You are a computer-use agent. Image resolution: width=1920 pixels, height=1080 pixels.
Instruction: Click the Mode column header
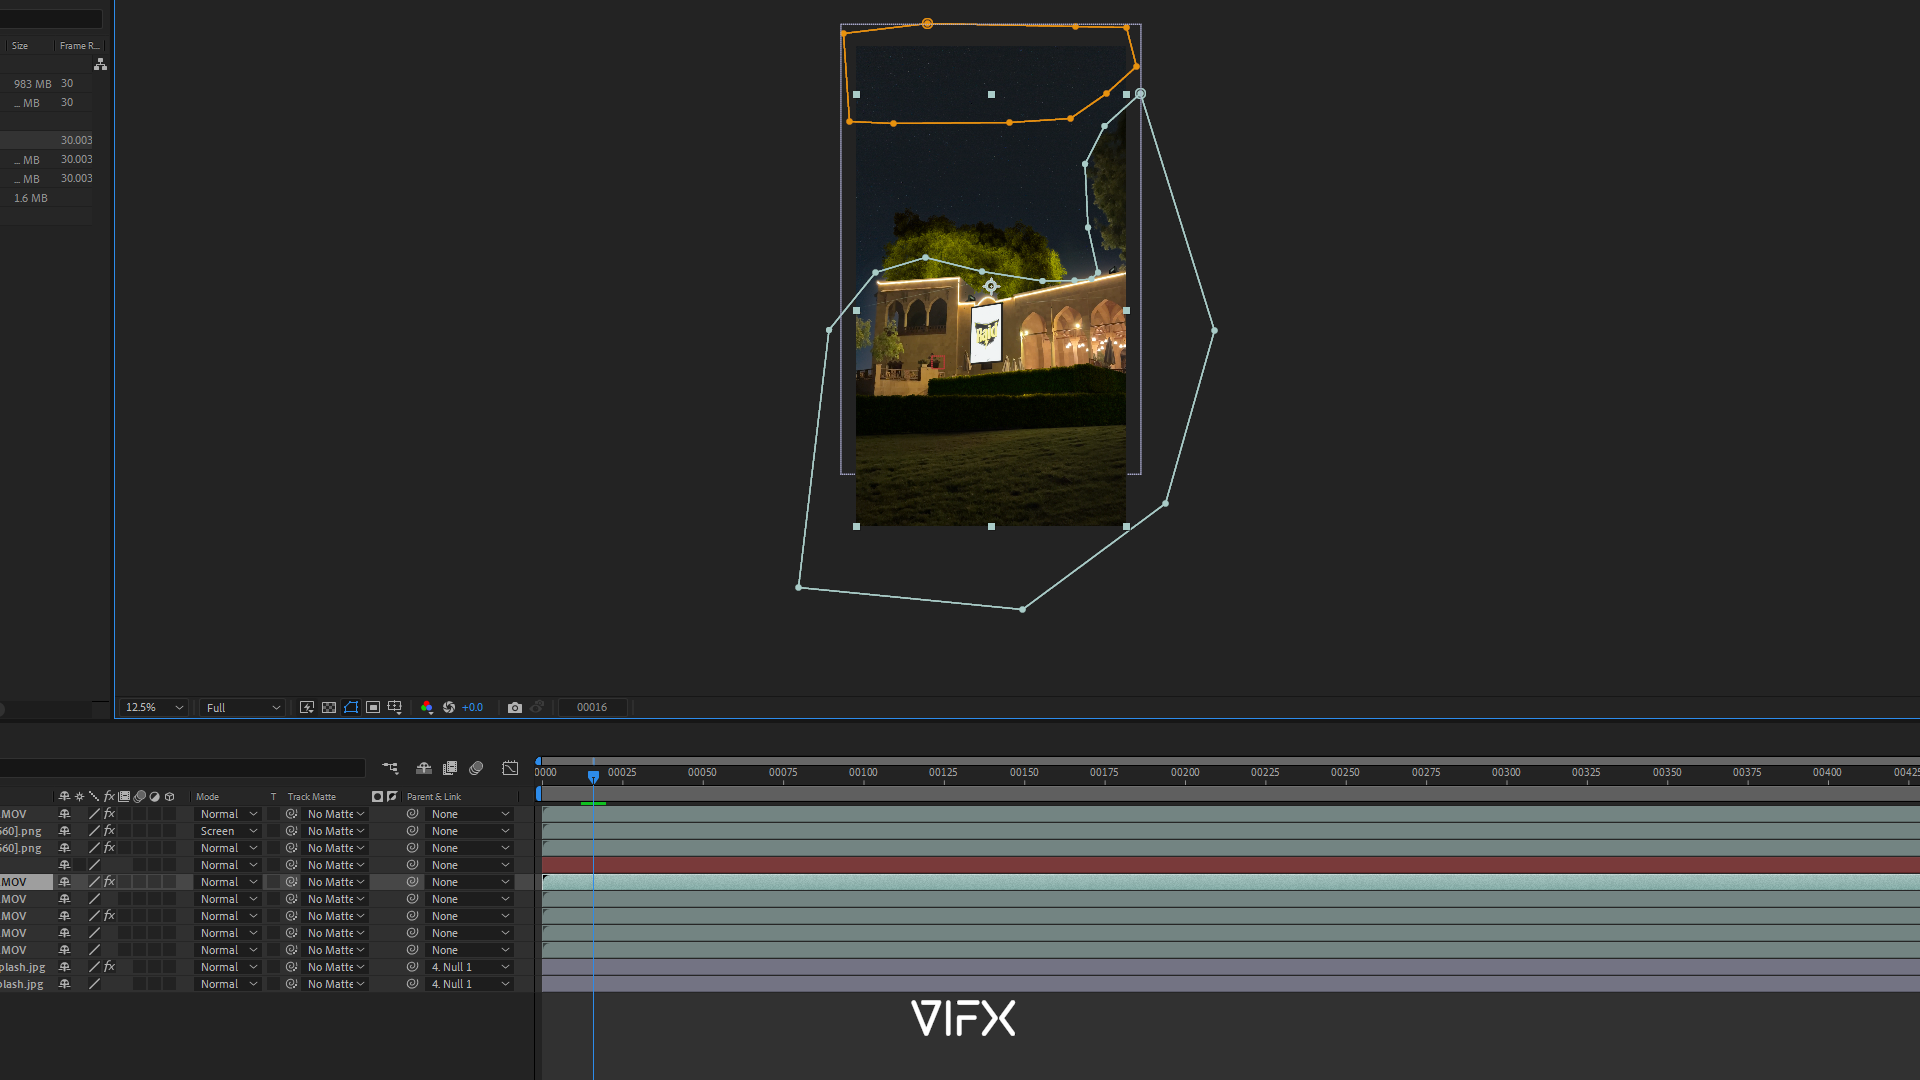tap(207, 797)
